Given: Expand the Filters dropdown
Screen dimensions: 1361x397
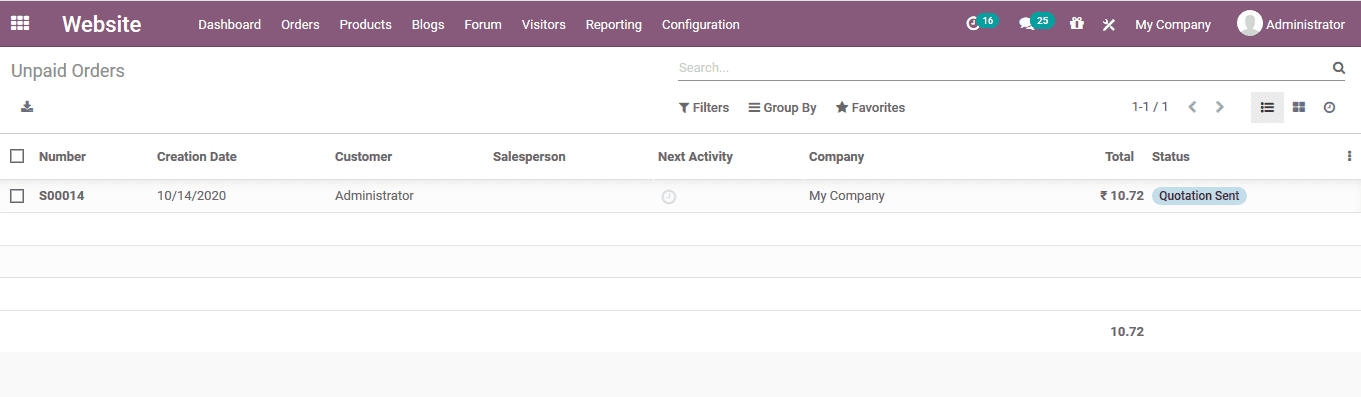Looking at the screenshot, I should click(x=704, y=107).
